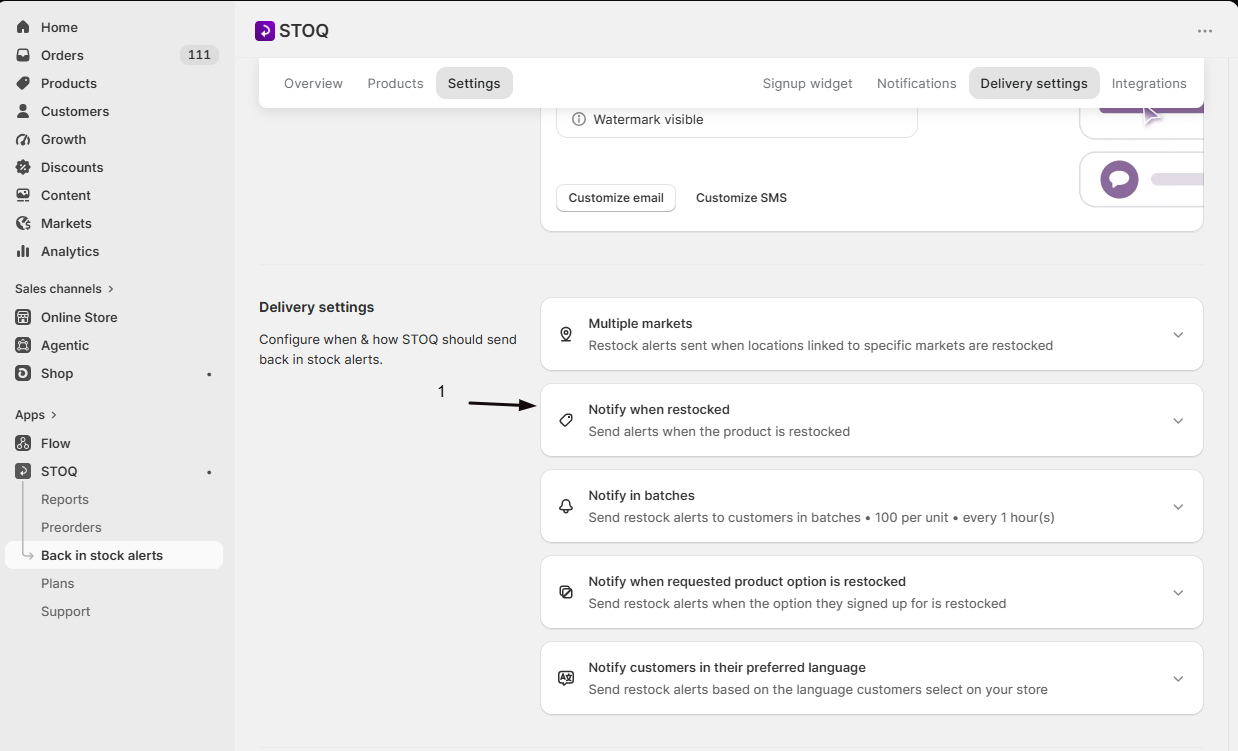
Task: Click the Delivery settings section heading
Action: click(316, 307)
